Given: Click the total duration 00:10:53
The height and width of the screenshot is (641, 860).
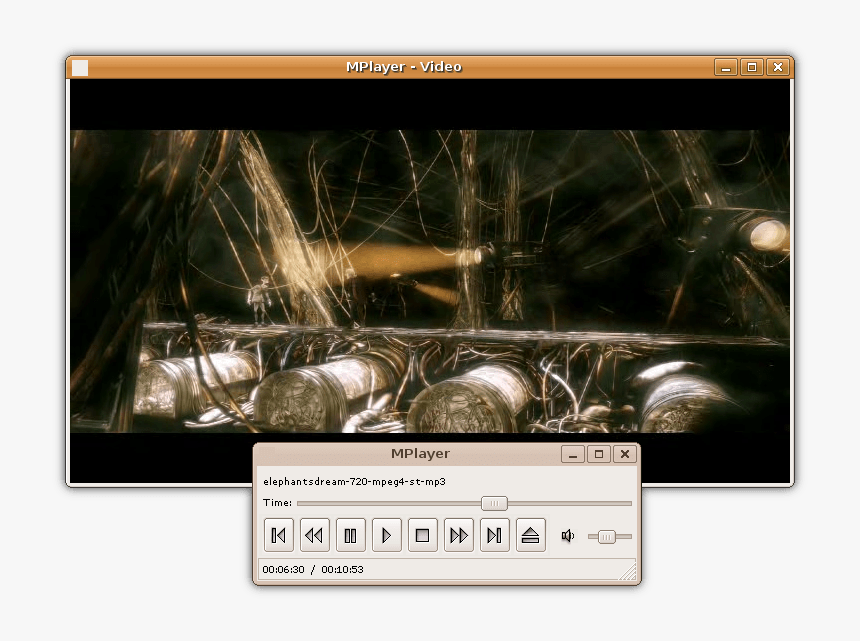Looking at the screenshot, I should [342, 570].
